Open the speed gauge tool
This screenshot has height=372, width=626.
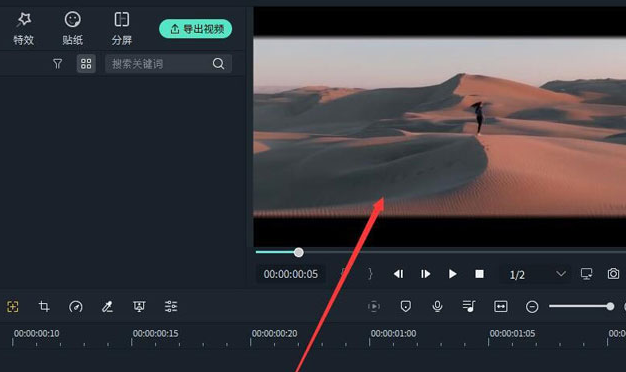click(x=76, y=307)
